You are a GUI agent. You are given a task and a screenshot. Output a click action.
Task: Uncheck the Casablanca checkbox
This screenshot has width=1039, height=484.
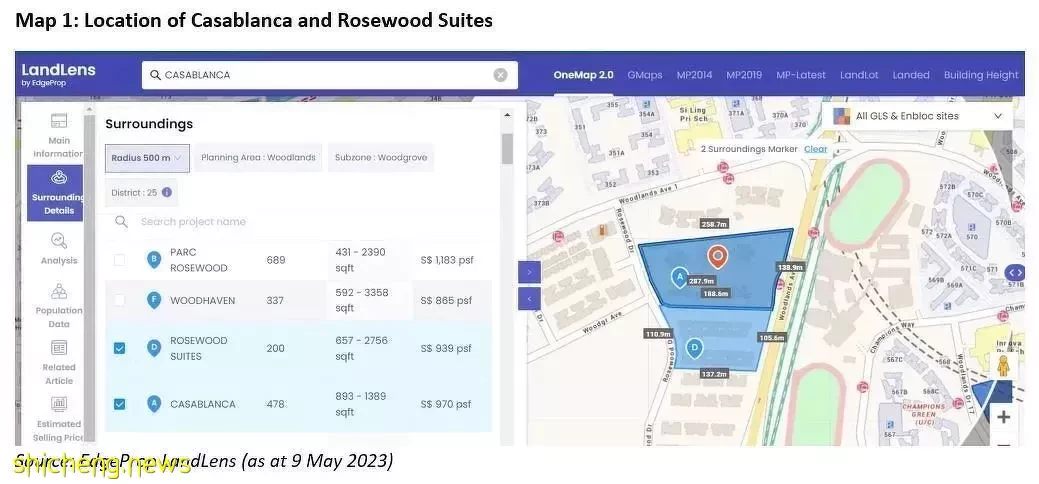pyautogui.click(x=119, y=404)
